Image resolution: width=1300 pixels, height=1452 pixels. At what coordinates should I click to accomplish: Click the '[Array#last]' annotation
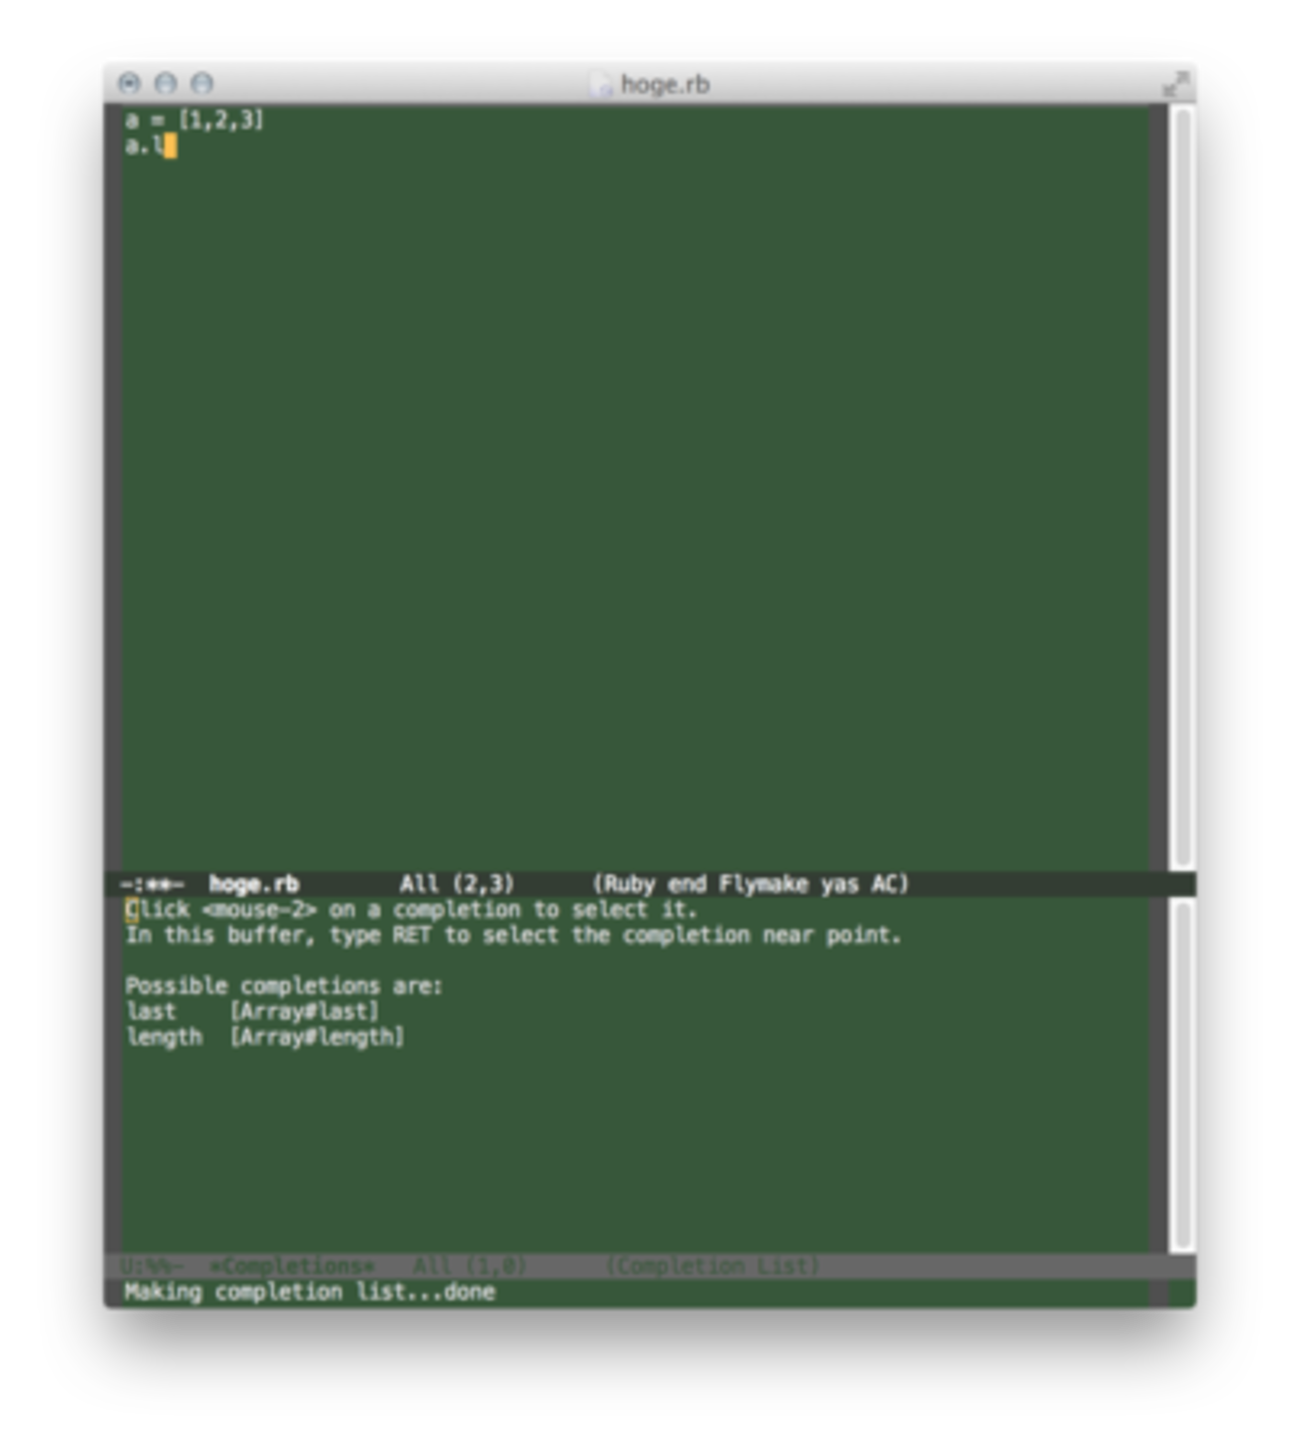[x=304, y=1011]
